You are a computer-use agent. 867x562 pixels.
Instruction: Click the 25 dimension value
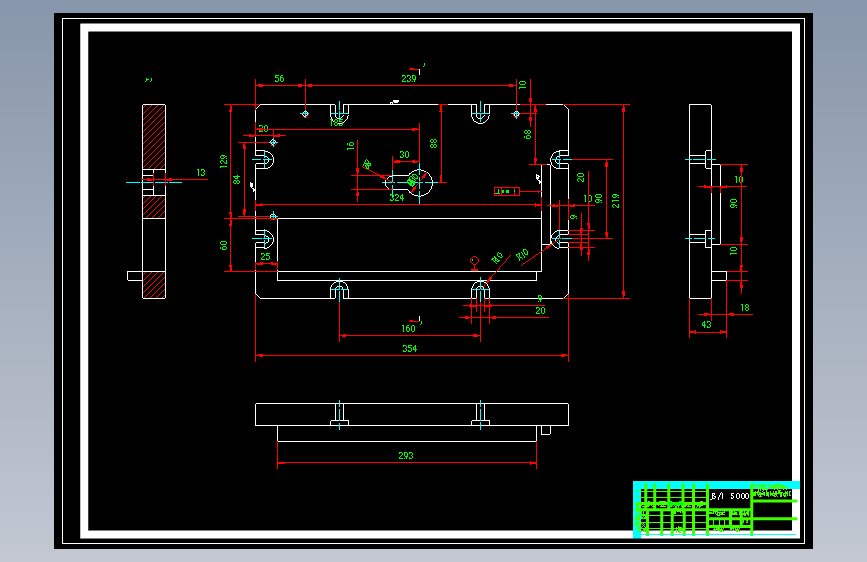[x=265, y=257]
